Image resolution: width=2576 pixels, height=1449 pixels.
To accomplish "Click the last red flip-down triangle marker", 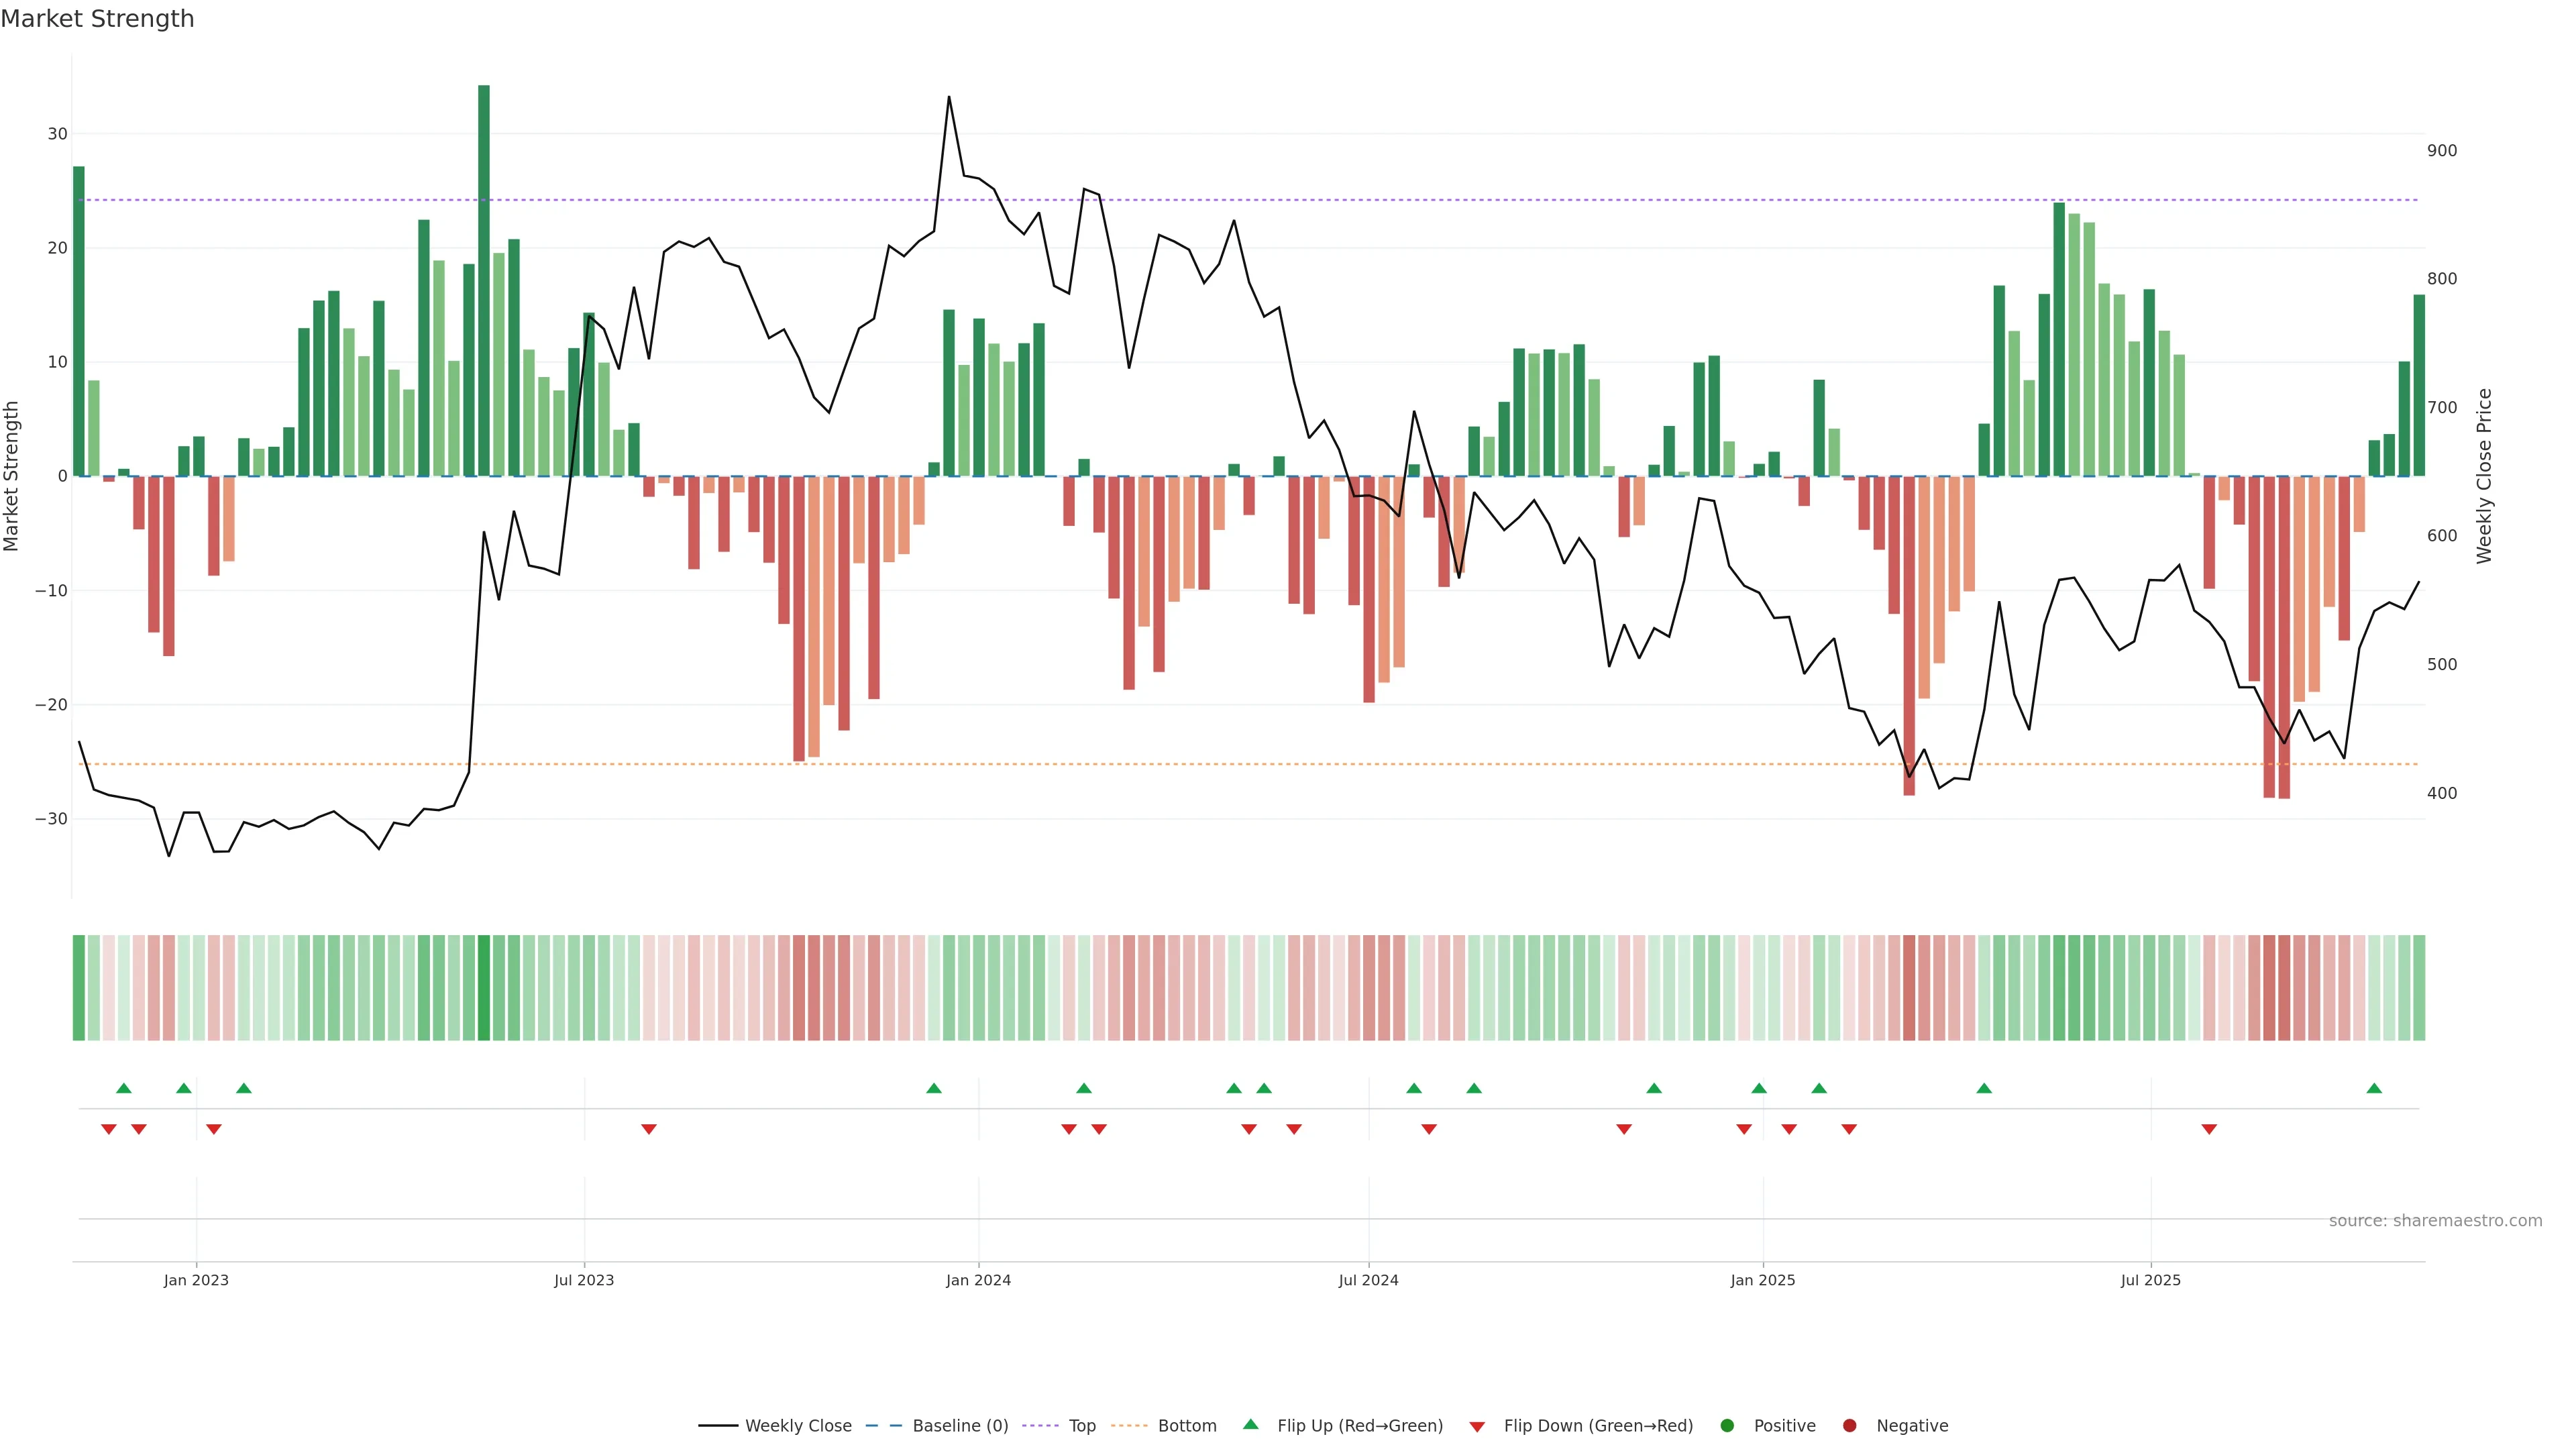I will (x=2209, y=1129).
